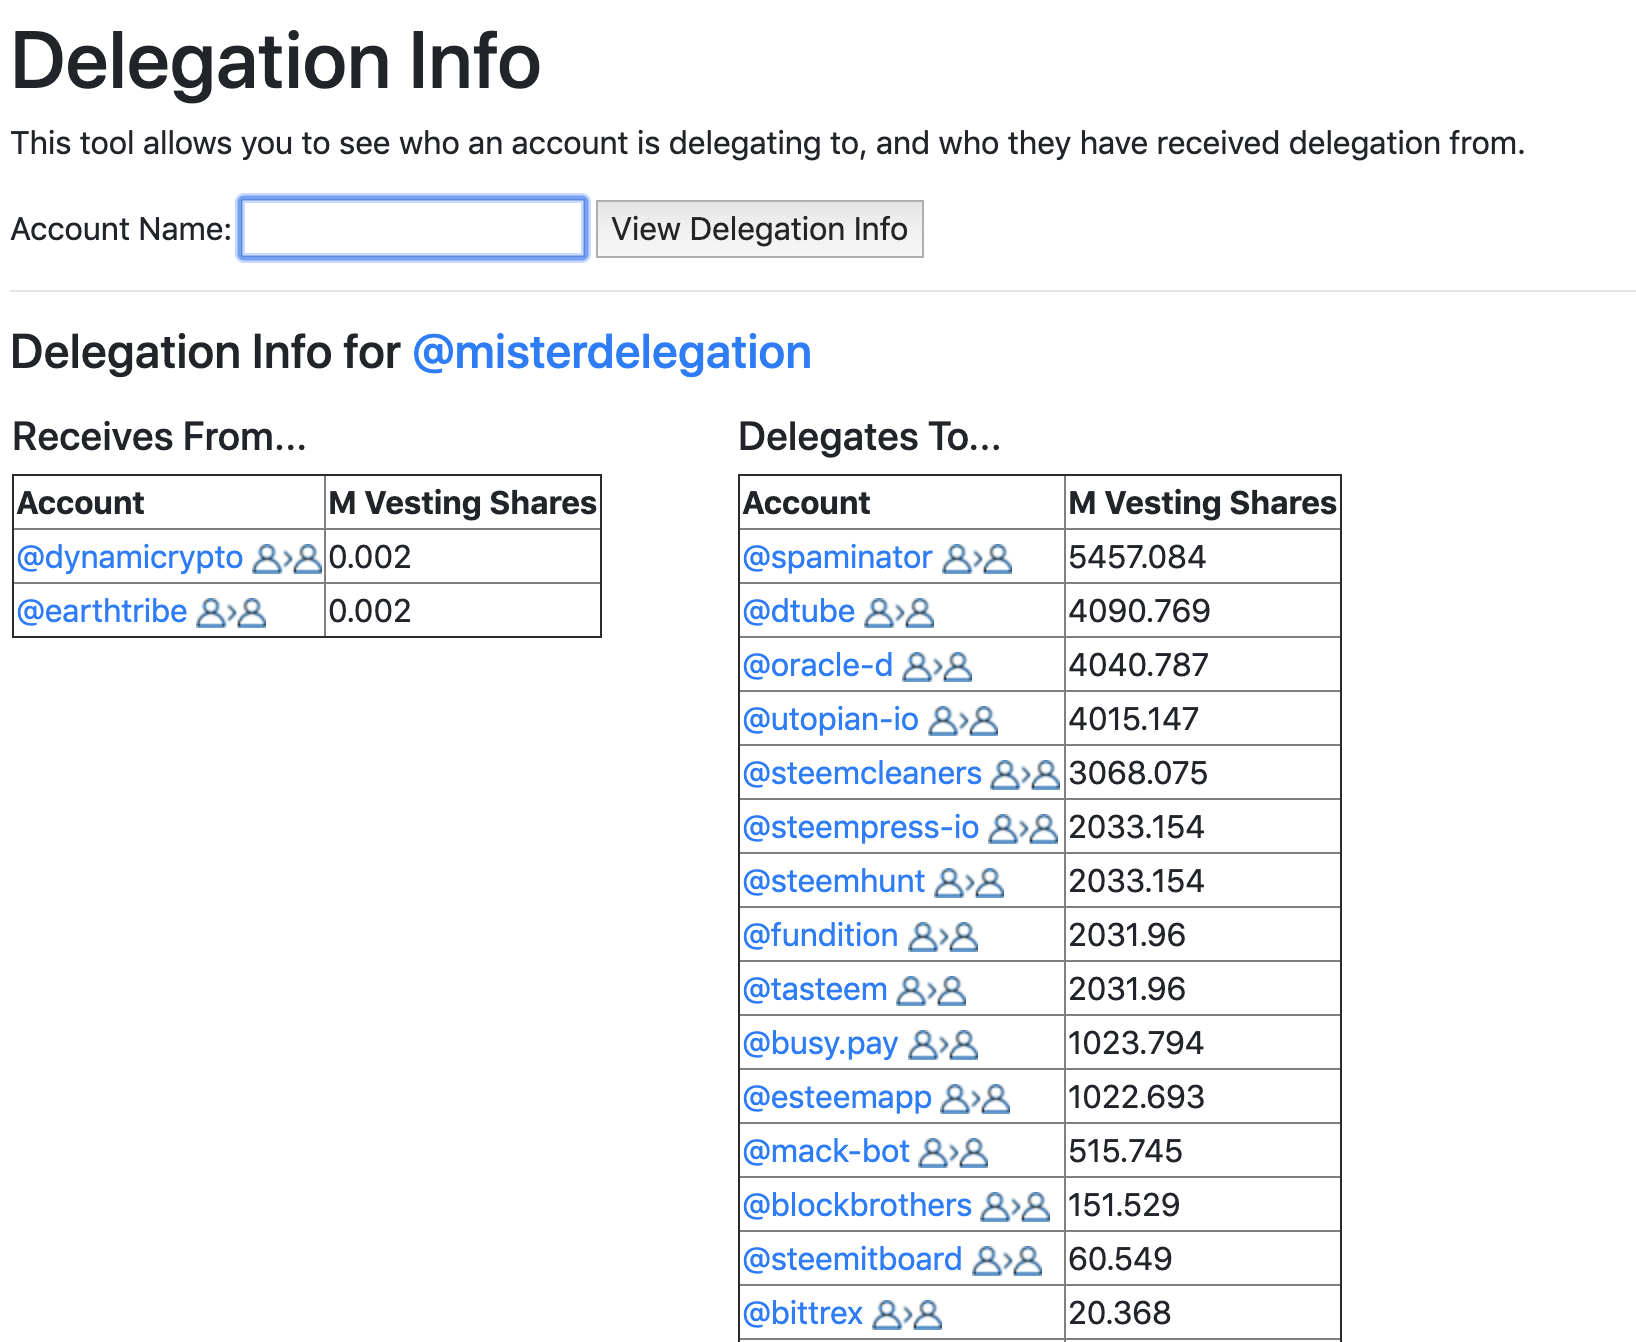
Task: Click the 0.002 value for earthtribe
Action: 370,611
